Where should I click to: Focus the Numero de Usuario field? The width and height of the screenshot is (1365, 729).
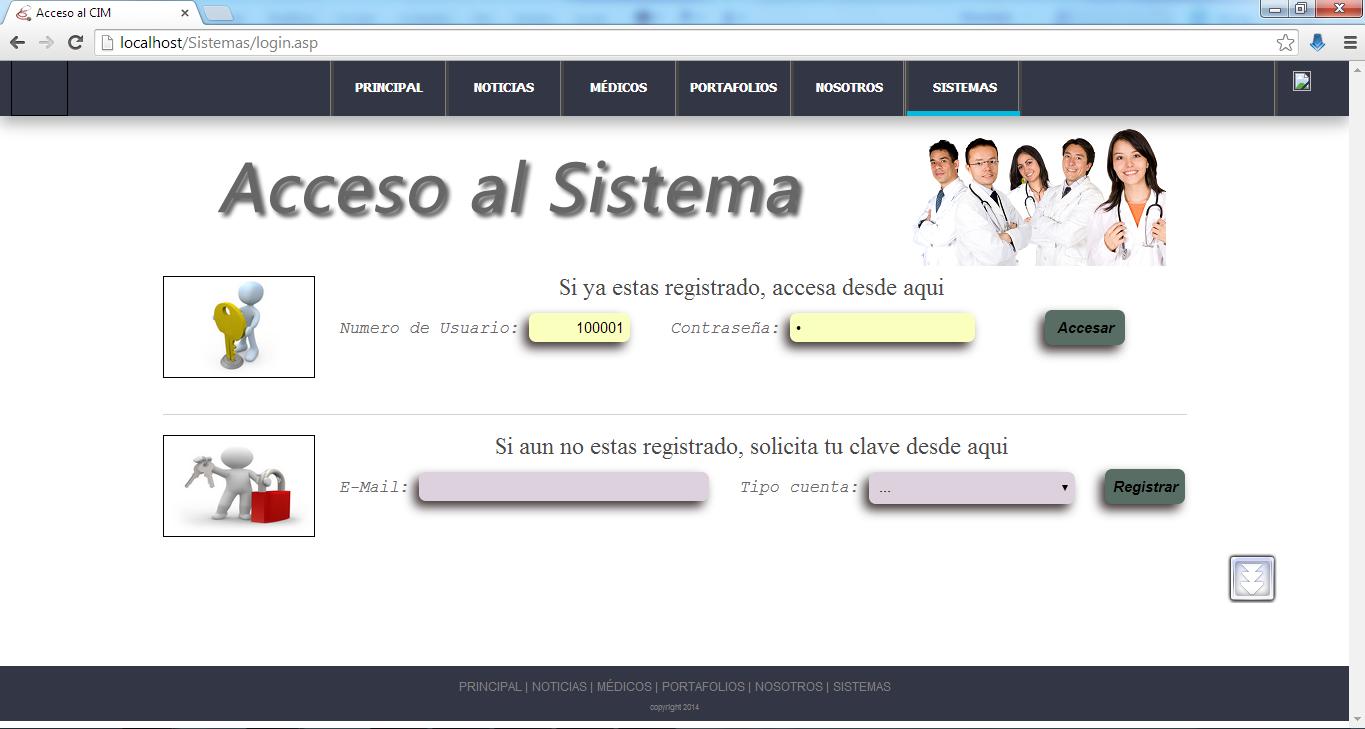tap(579, 328)
